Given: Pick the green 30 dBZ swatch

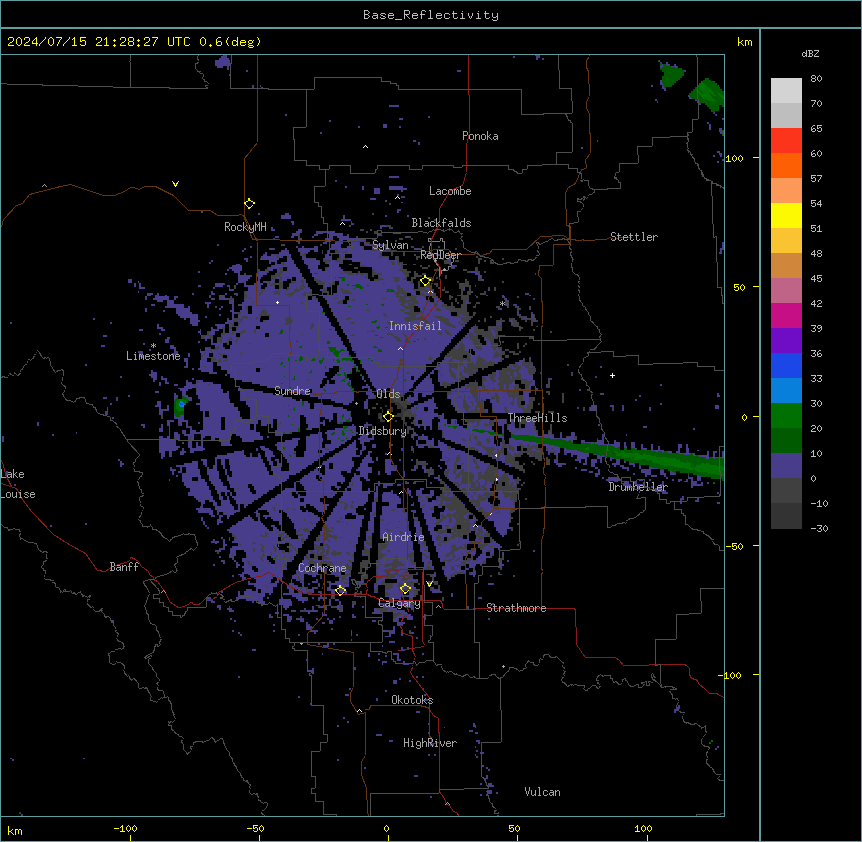Looking at the screenshot, I should [x=786, y=416].
